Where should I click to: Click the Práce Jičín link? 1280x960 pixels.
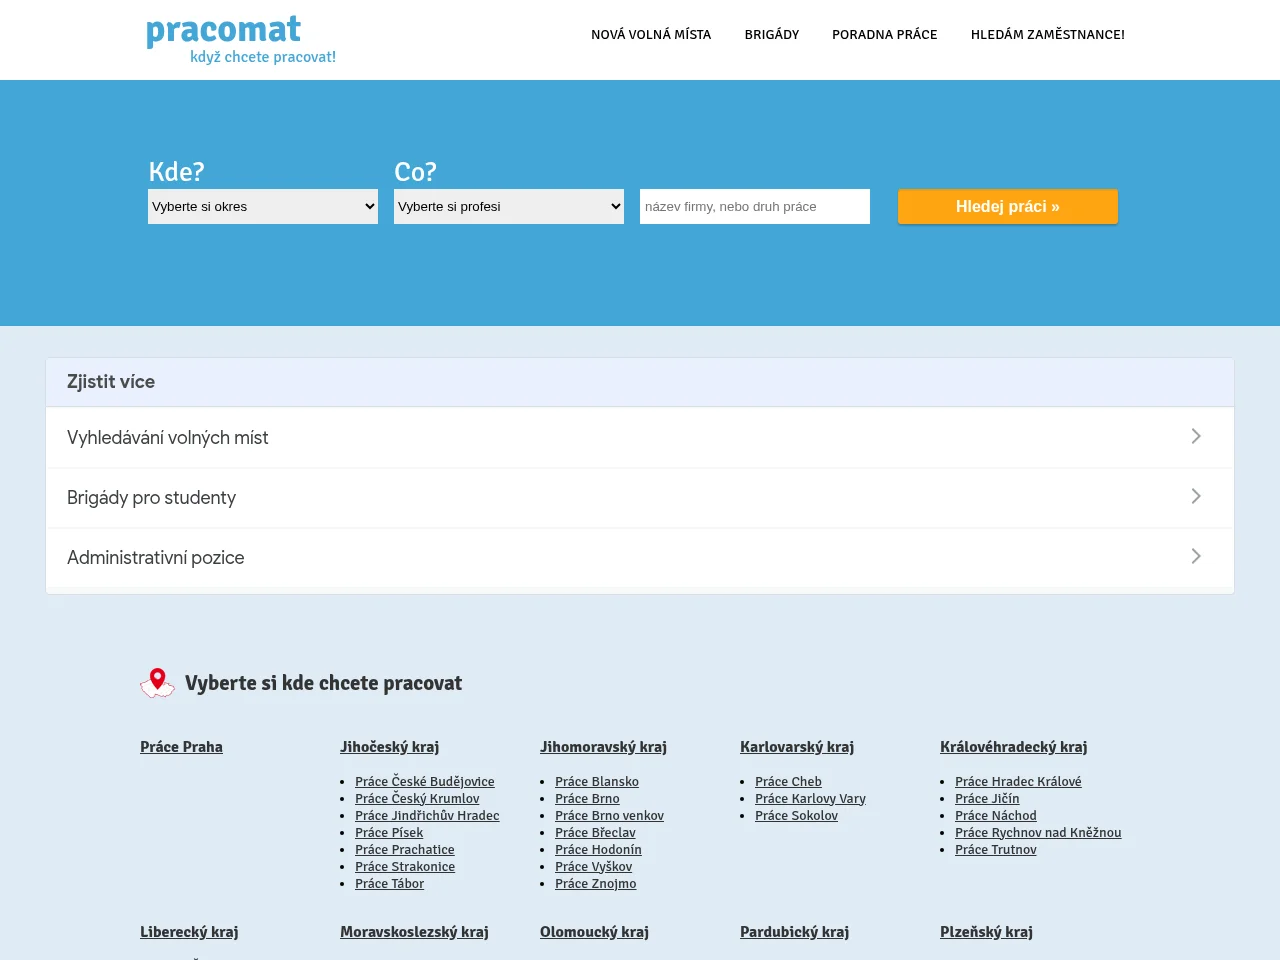point(987,799)
